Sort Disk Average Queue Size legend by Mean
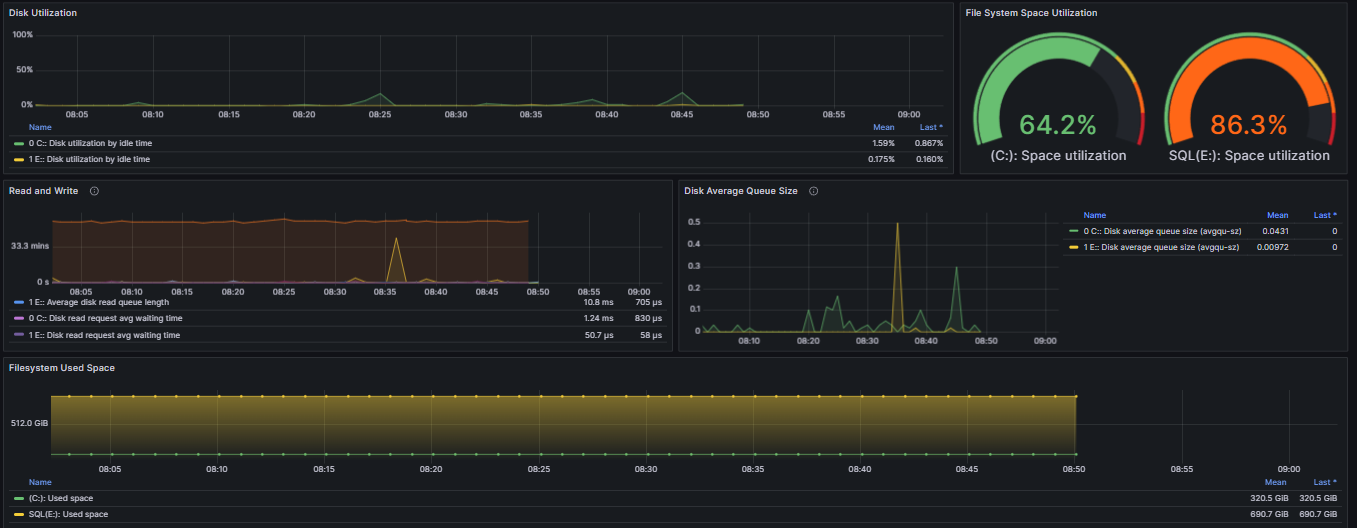Viewport: 1357px width, 528px height. coord(1278,215)
